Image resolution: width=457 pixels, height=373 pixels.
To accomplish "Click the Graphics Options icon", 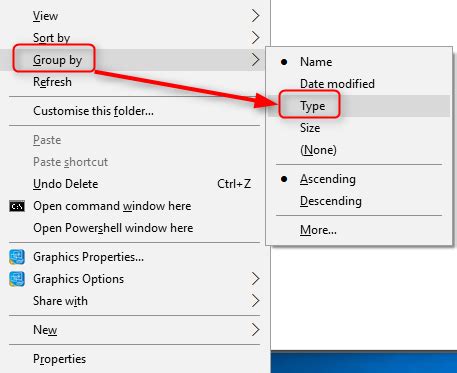I will (17, 279).
